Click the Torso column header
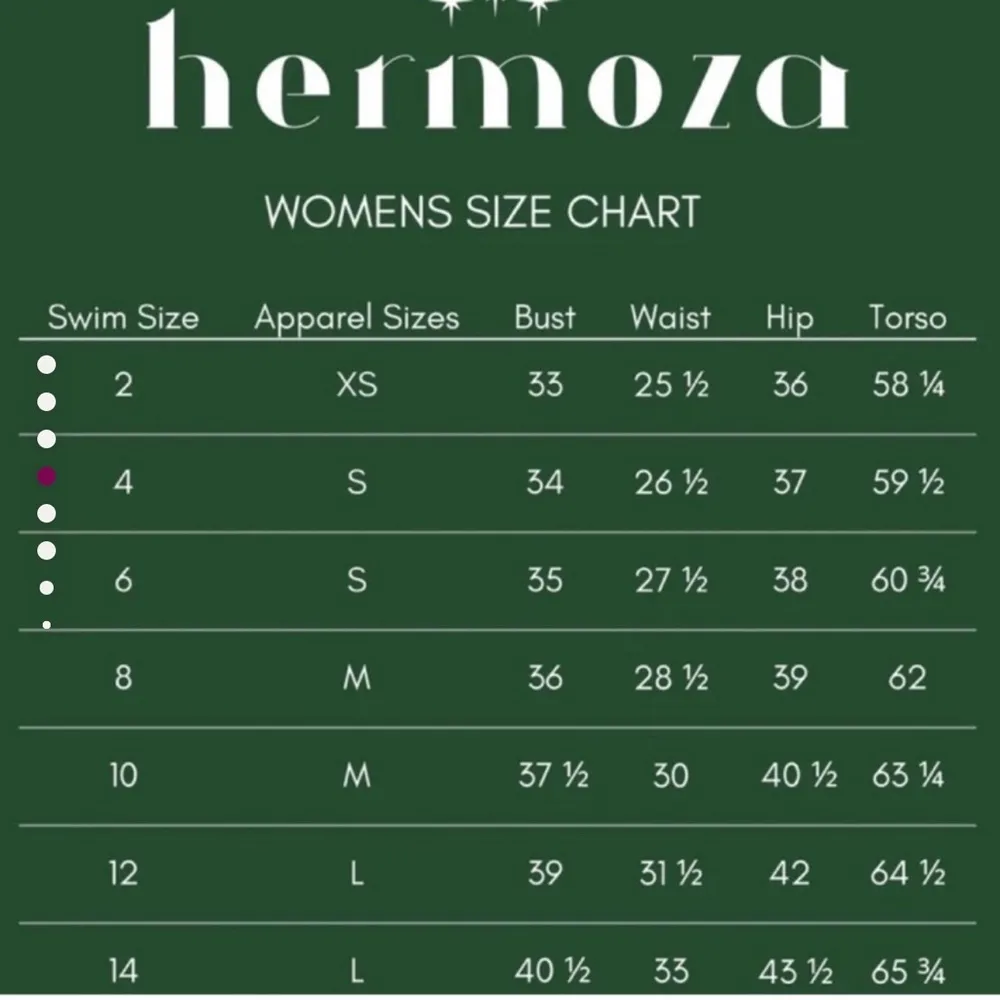The image size is (1000, 1000). pyautogui.click(x=907, y=318)
